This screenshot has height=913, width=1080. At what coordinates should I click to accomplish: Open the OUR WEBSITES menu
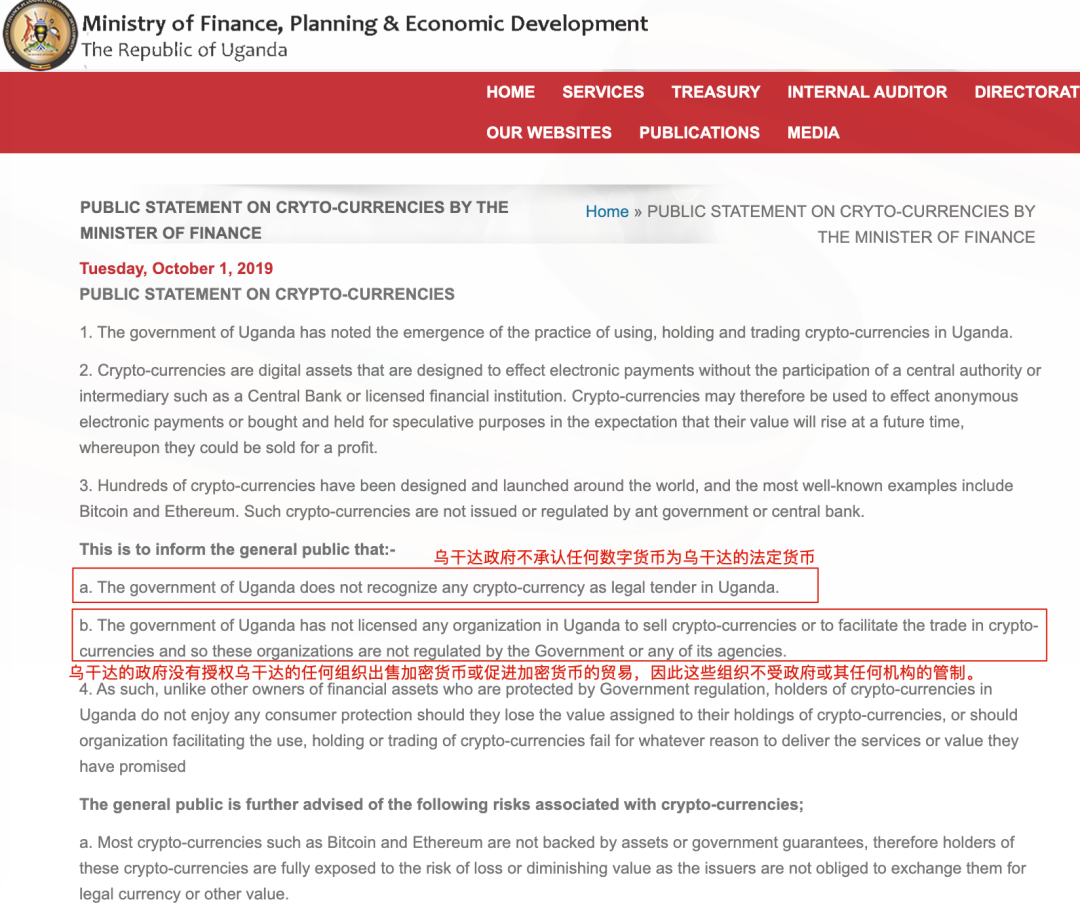549,132
